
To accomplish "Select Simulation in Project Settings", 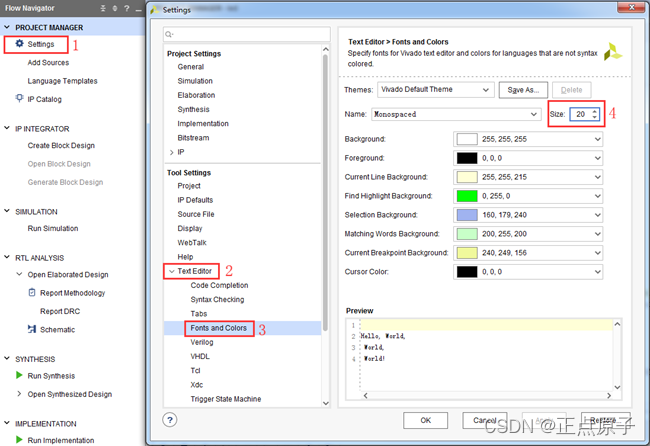I will 195,81.
